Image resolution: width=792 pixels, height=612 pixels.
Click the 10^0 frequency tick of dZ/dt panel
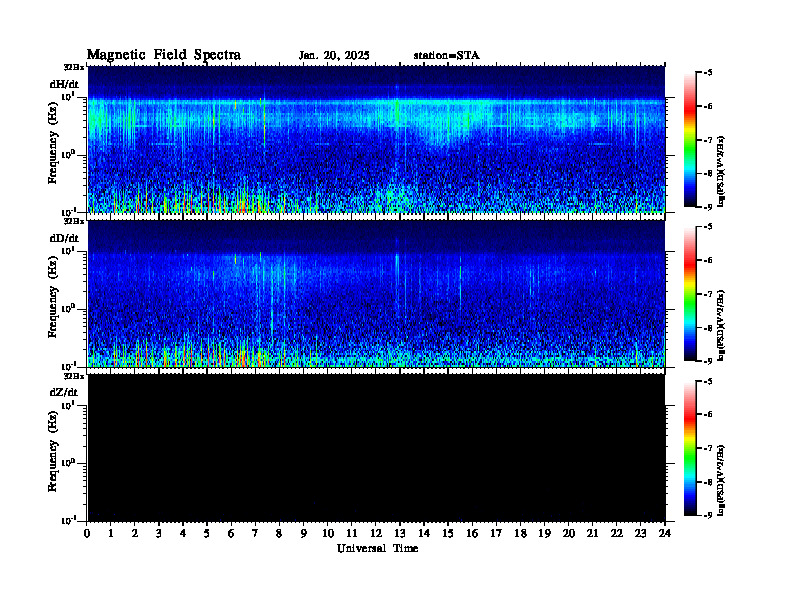tap(68, 463)
